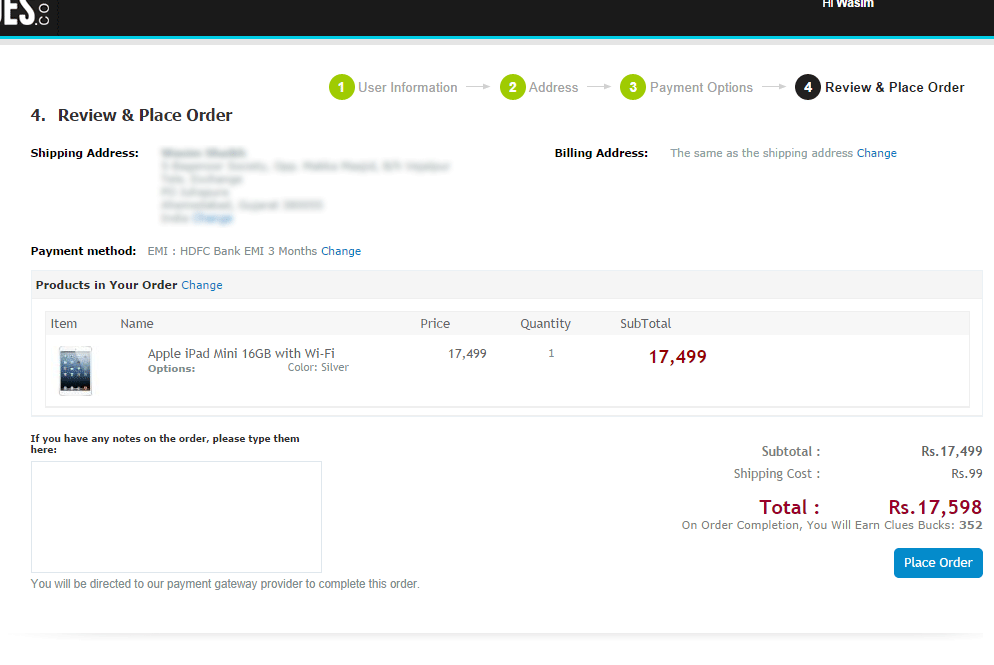
Task: Click the Apple iPad Mini 16GB product name
Action: click(241, 353)
